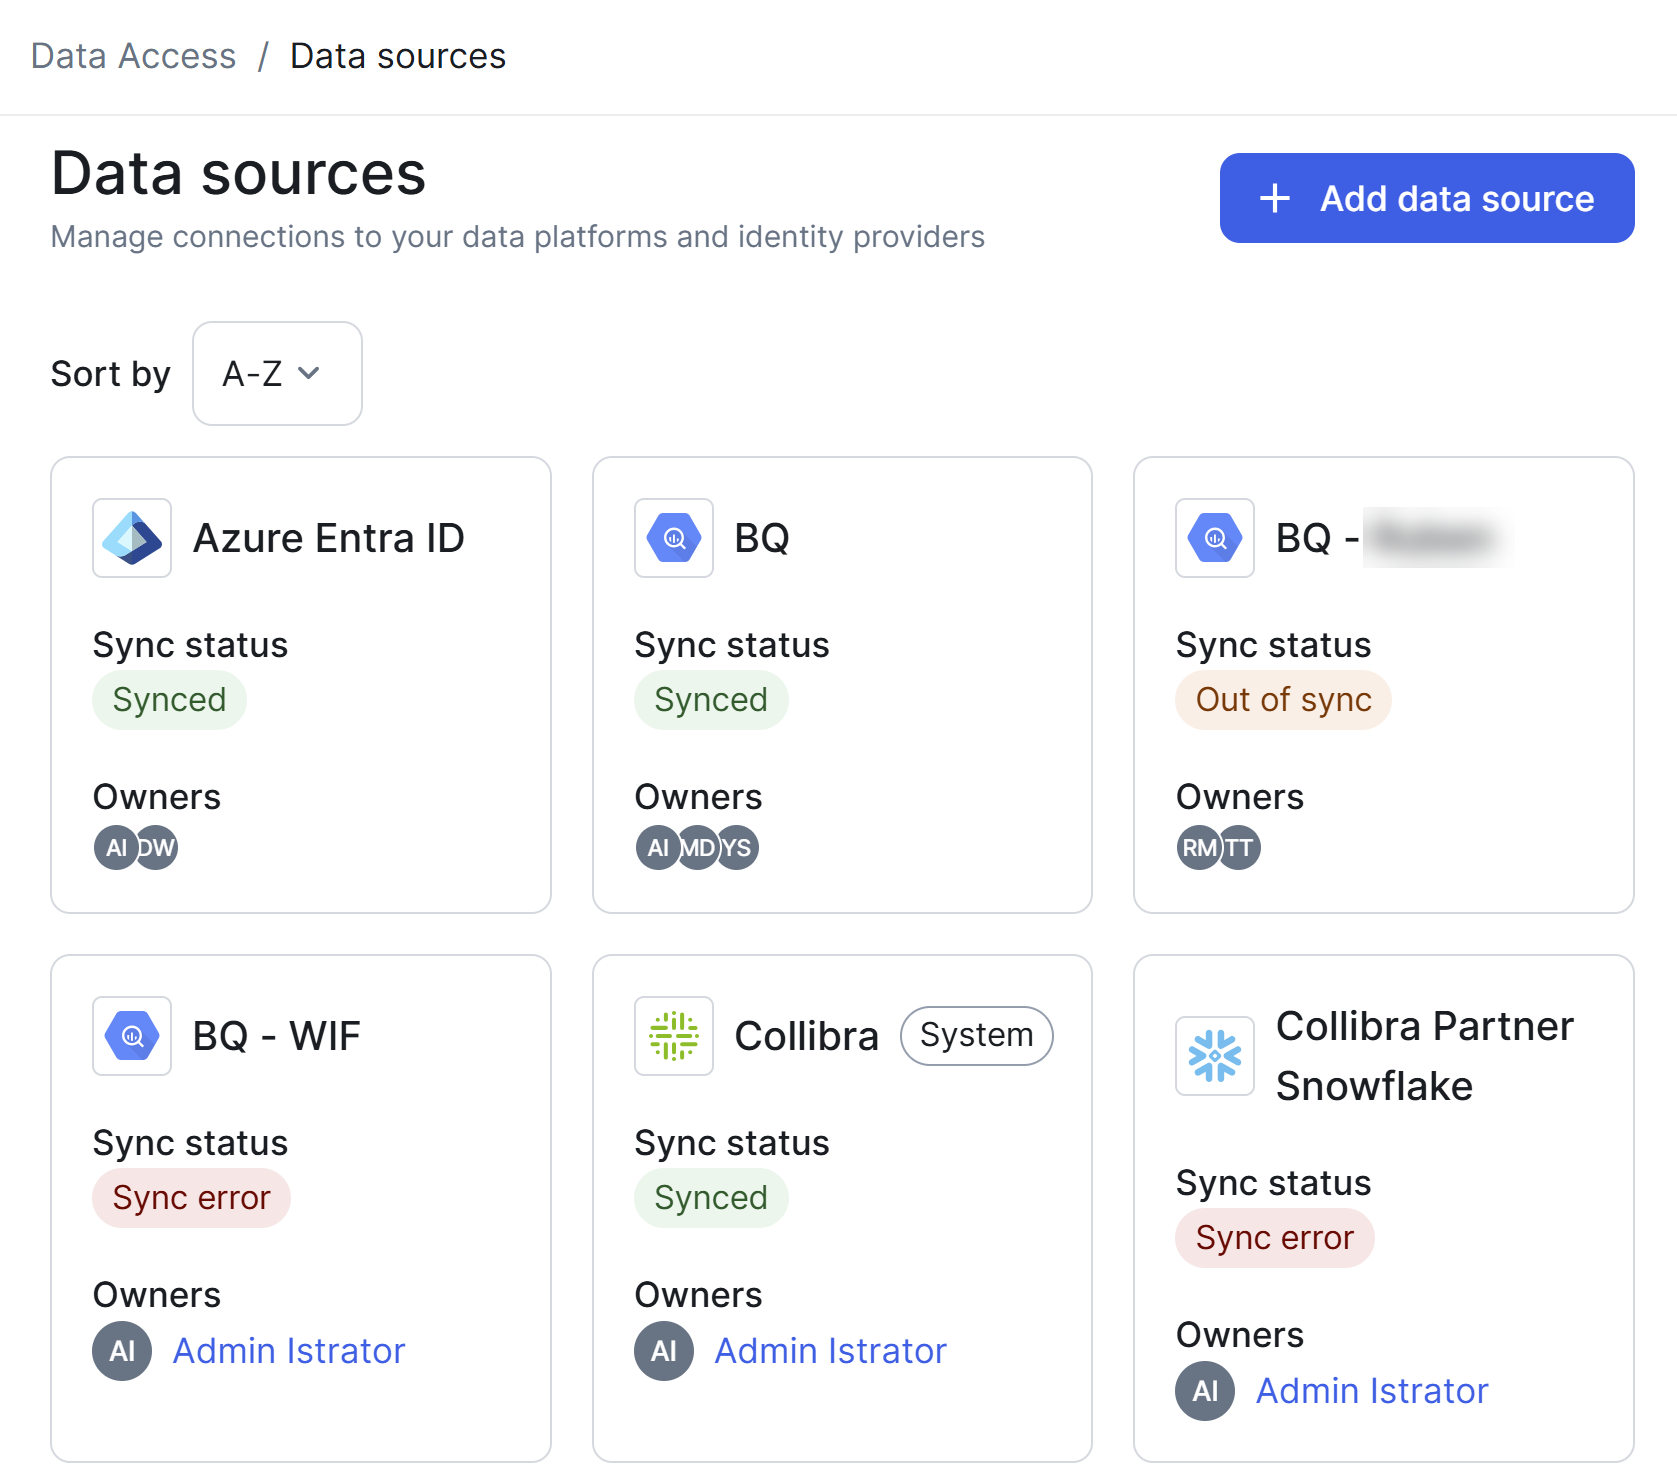Click AI owner avatar on BQ card
Viewport: 1677px width, 1475px height.
pyautogui.click(x=657, y=848)
